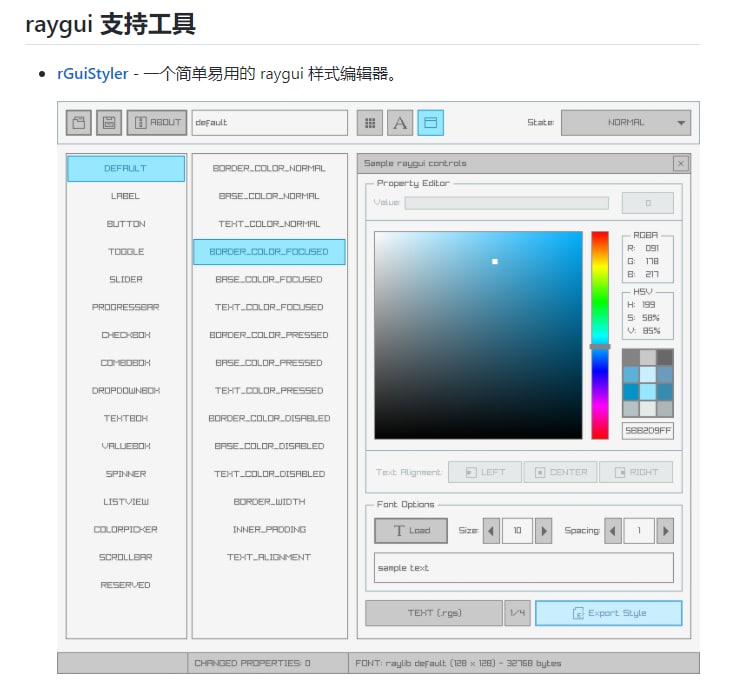This screenshot has height=698, width=729.
Task: Select SPINNER control
Action: pos(126,474)
